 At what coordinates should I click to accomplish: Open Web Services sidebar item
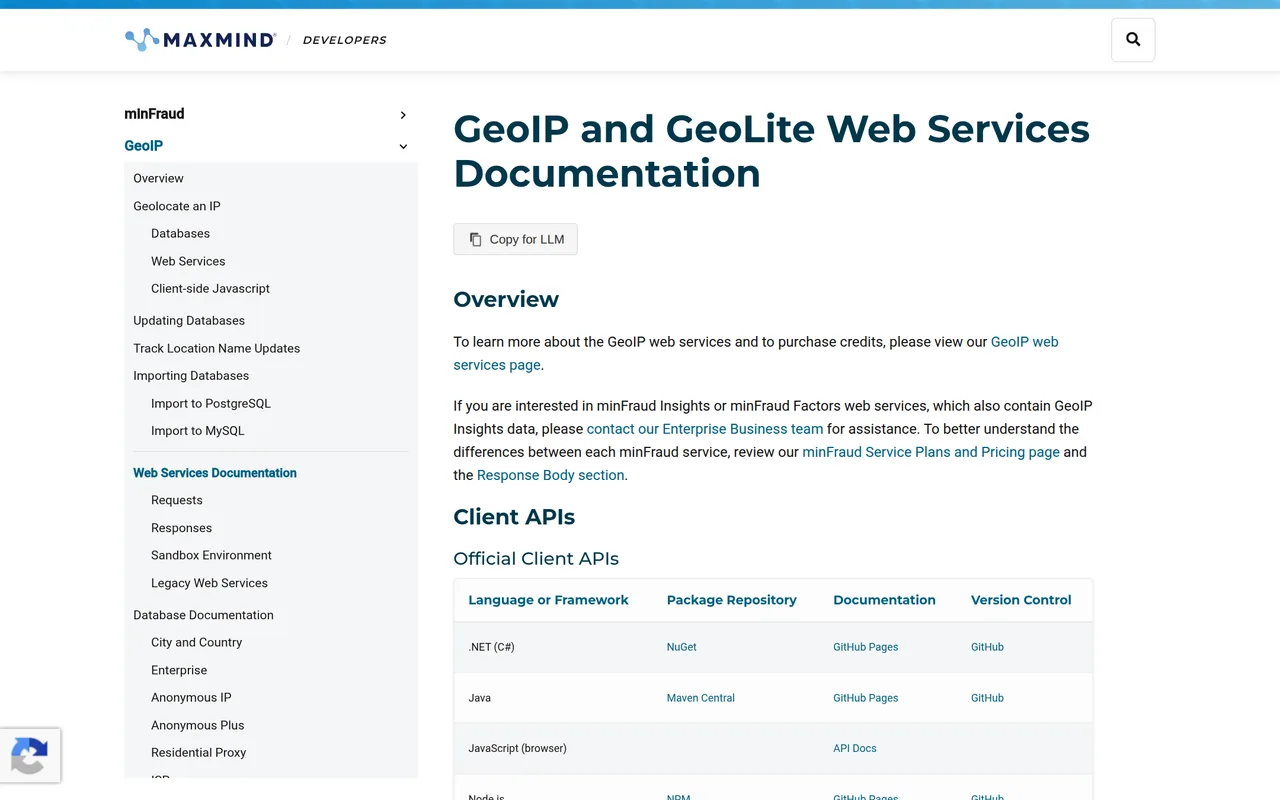188,261
